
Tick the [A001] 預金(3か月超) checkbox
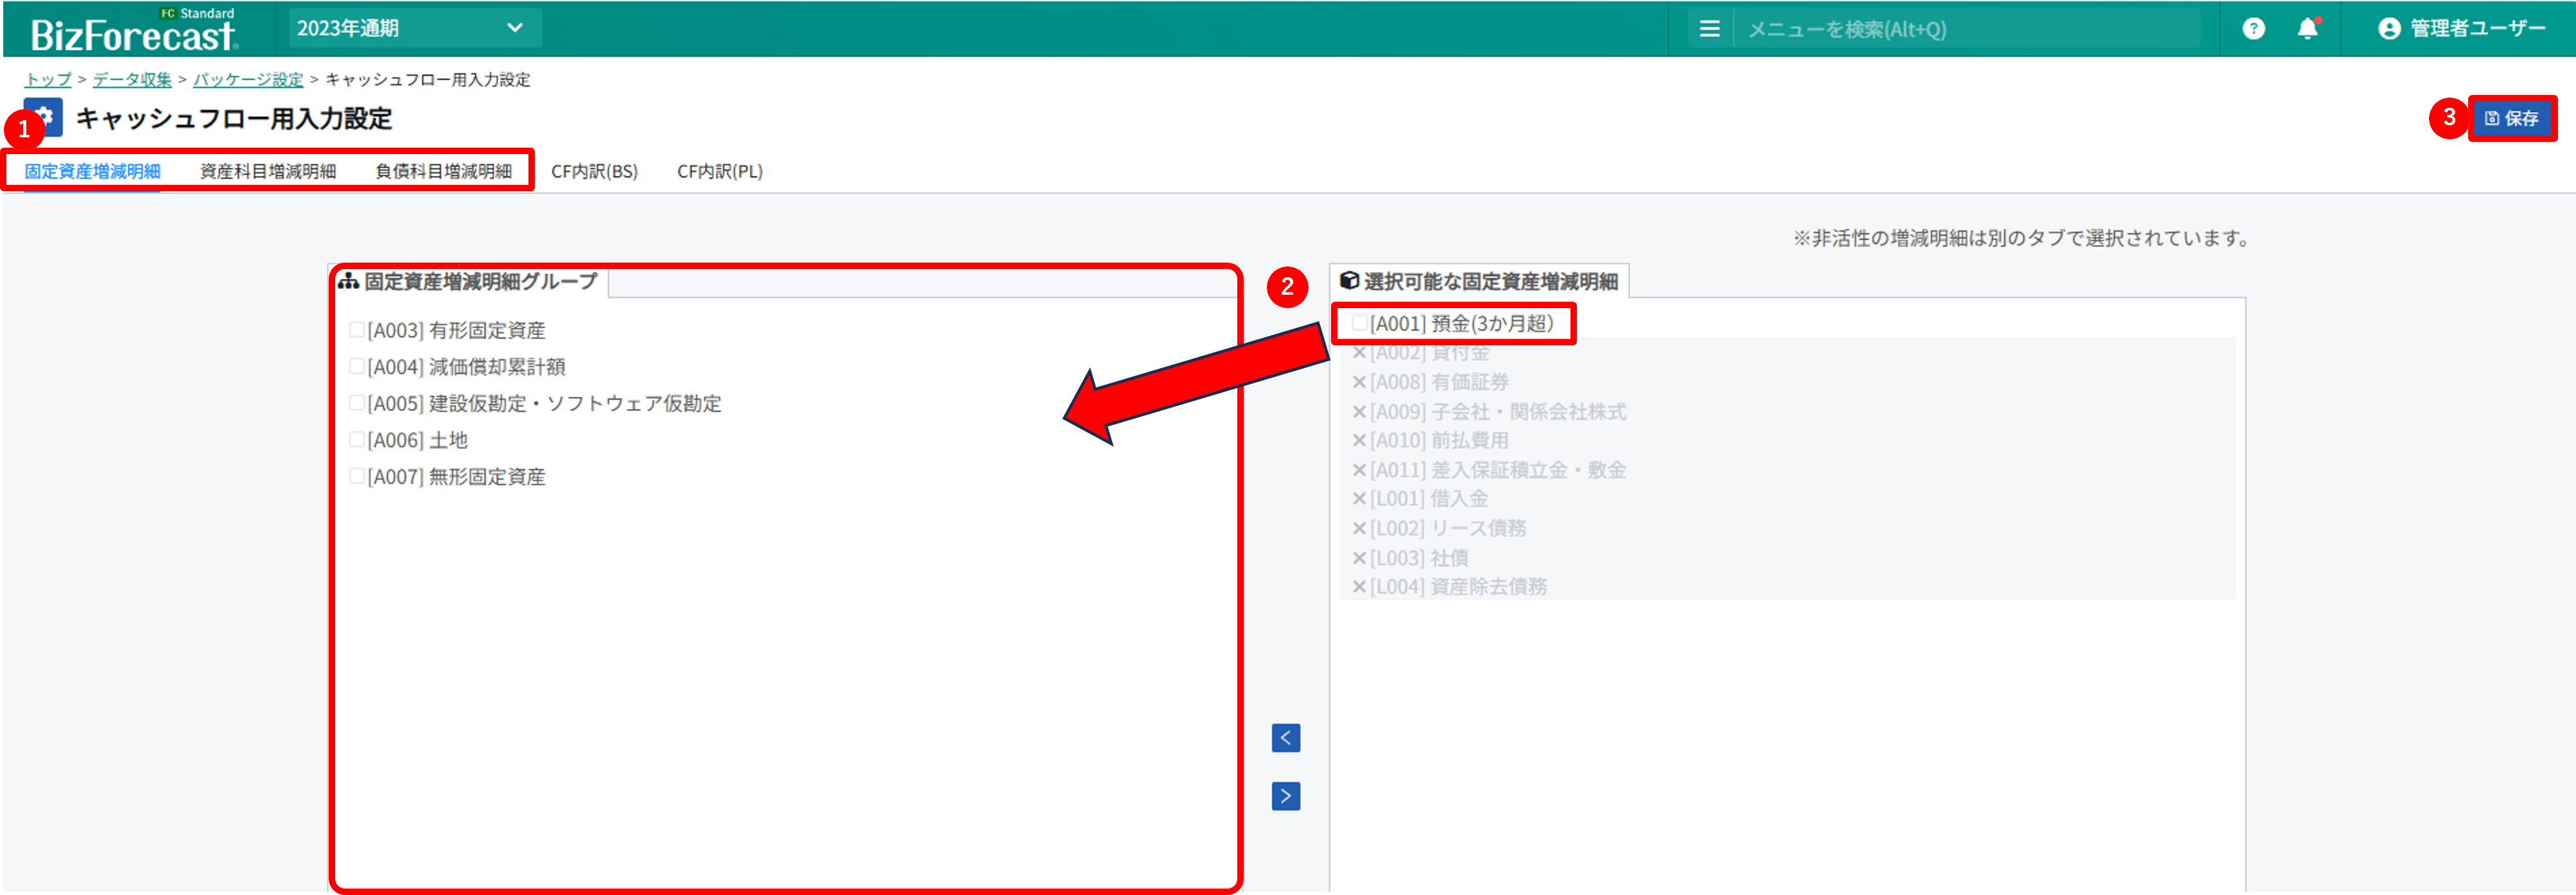tap(1359, 323)
